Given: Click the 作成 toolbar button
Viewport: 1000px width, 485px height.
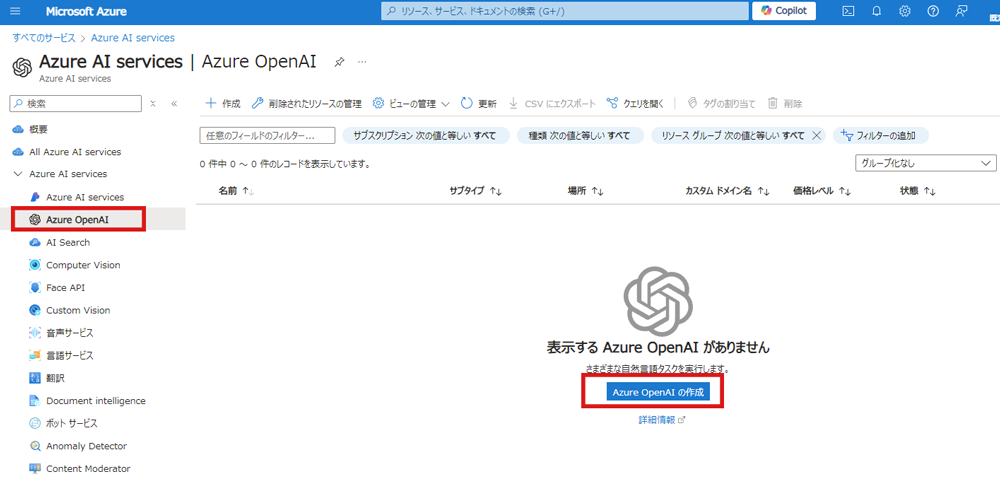Looking at the screenshot, I should (x=223, y=103).
